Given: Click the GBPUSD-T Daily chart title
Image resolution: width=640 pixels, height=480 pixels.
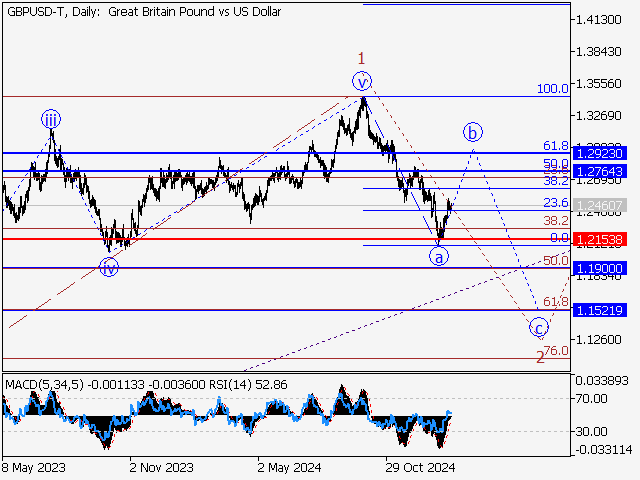Looking at the screenshot, I should tap(142, 12).
